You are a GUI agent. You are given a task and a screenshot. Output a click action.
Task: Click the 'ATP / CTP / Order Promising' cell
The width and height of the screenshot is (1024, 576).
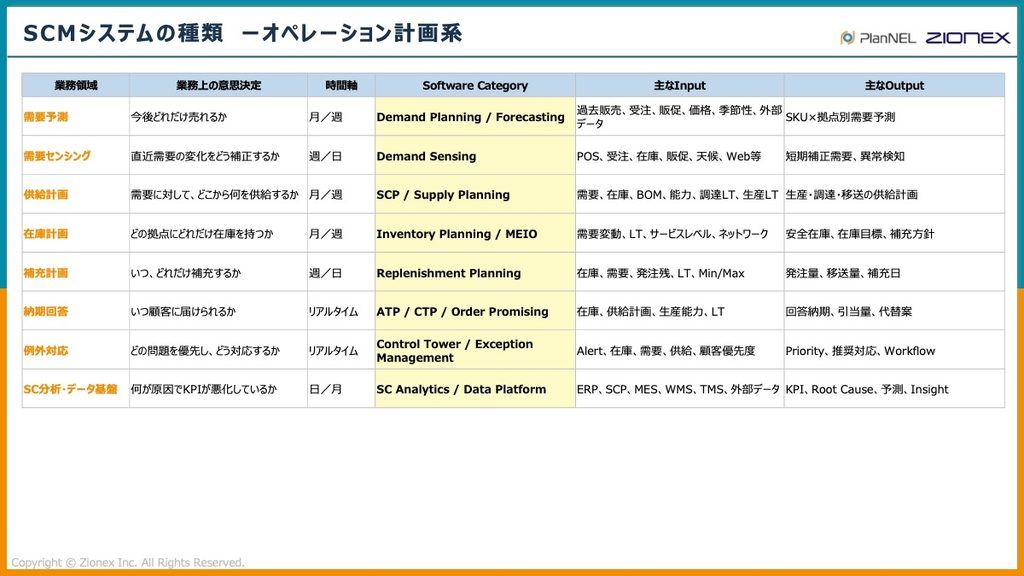coord(475,312)
